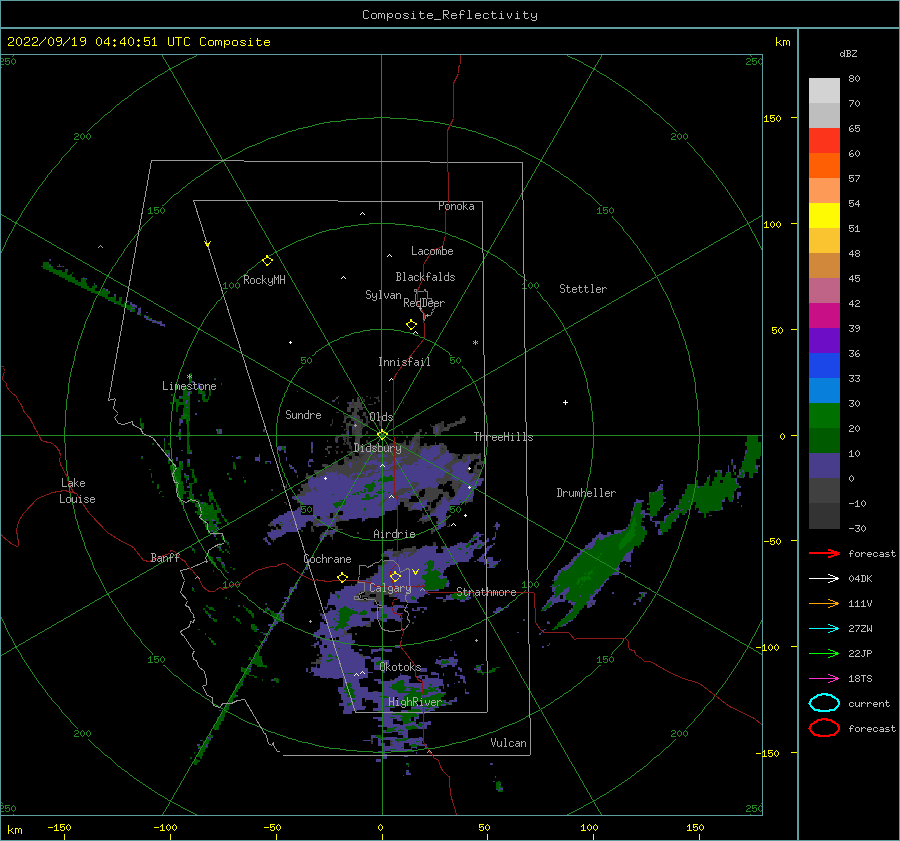Click the magenta 18TS arrow icon
The image size is (900, 841).
click(824, 679)
